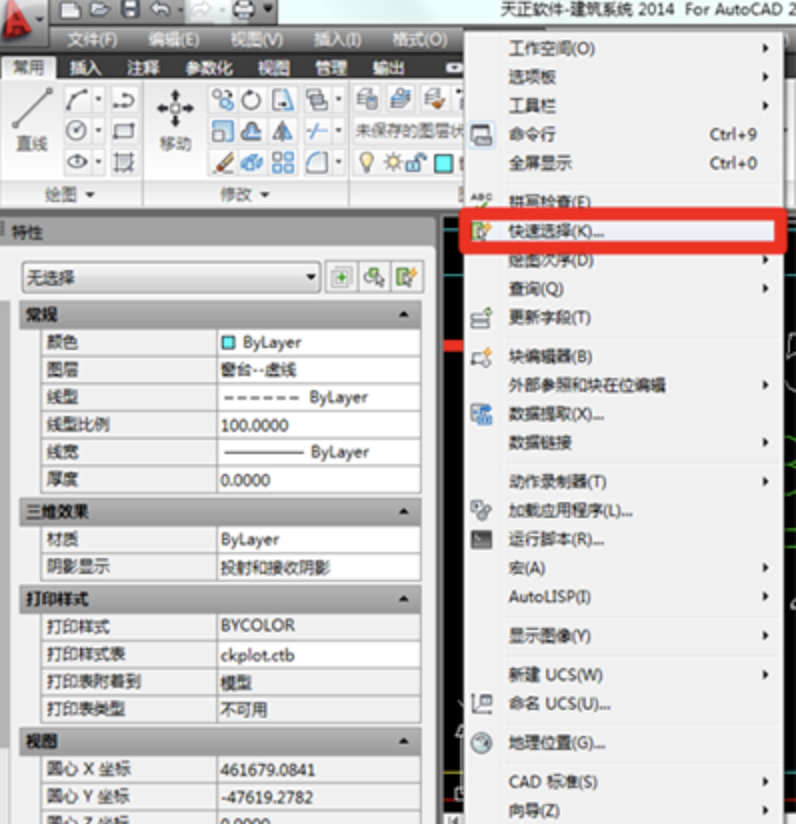
Task: Click the 线型比例 value field 100.0000
Action: coord(318,425)
